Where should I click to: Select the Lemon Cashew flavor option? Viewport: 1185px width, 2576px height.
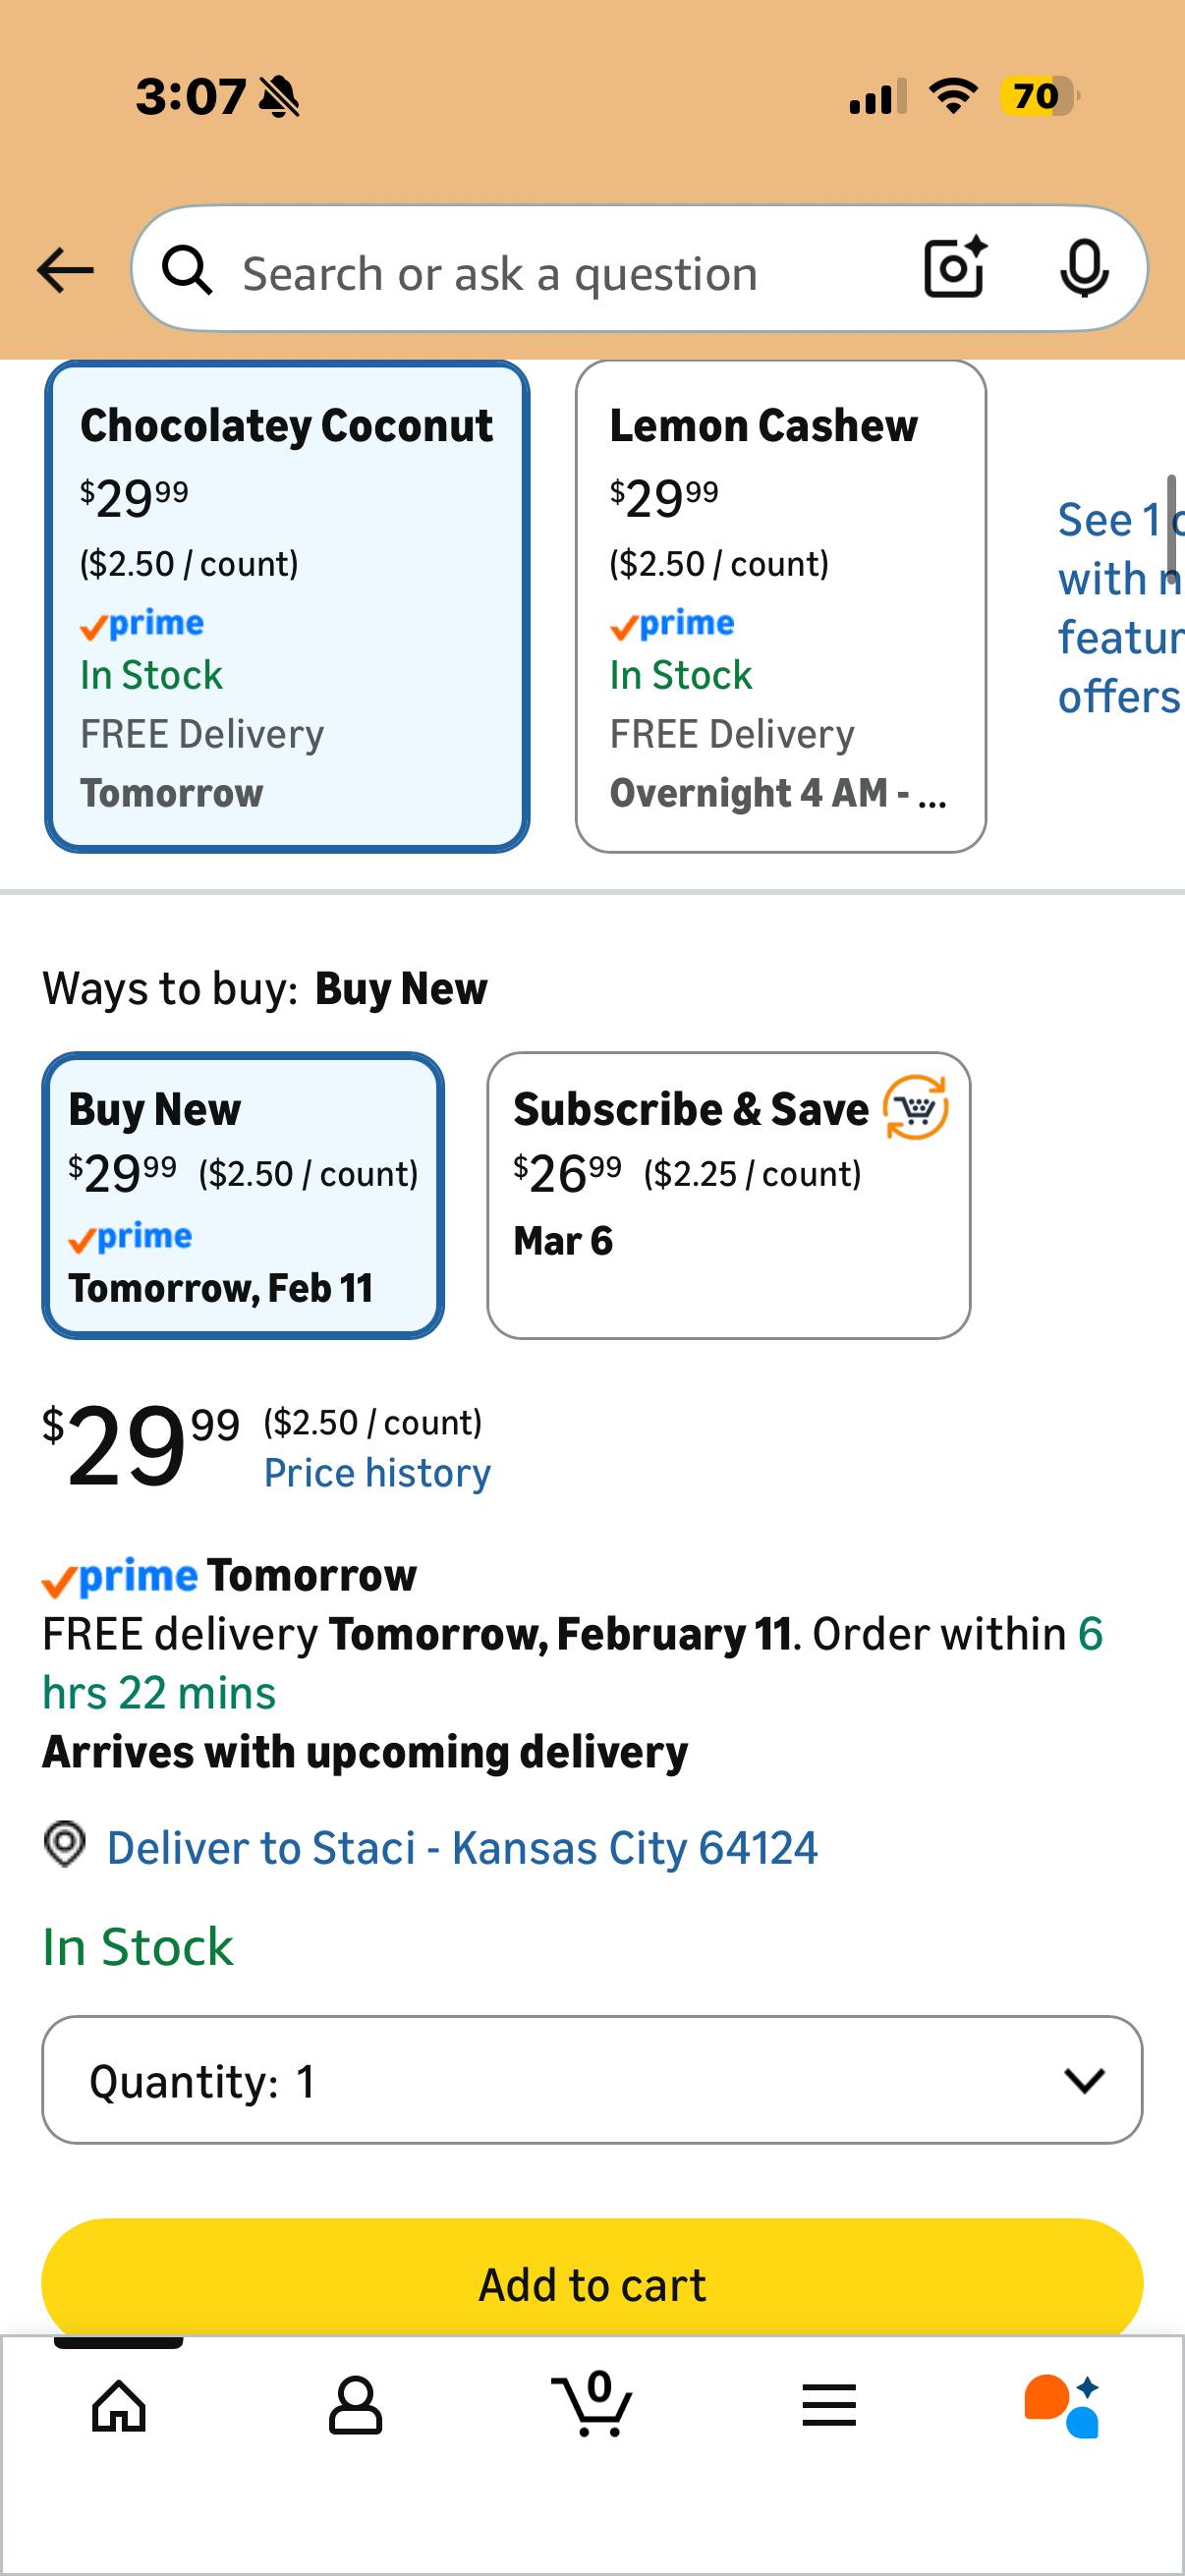780,606
